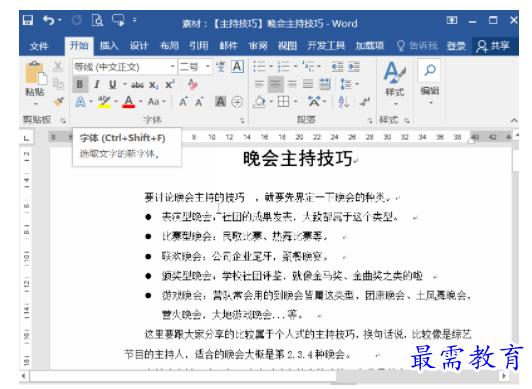Switch to the 布局 Layout tab
Image resolution: width=532 pixels, height=389 pixels.
coord(169,46)
